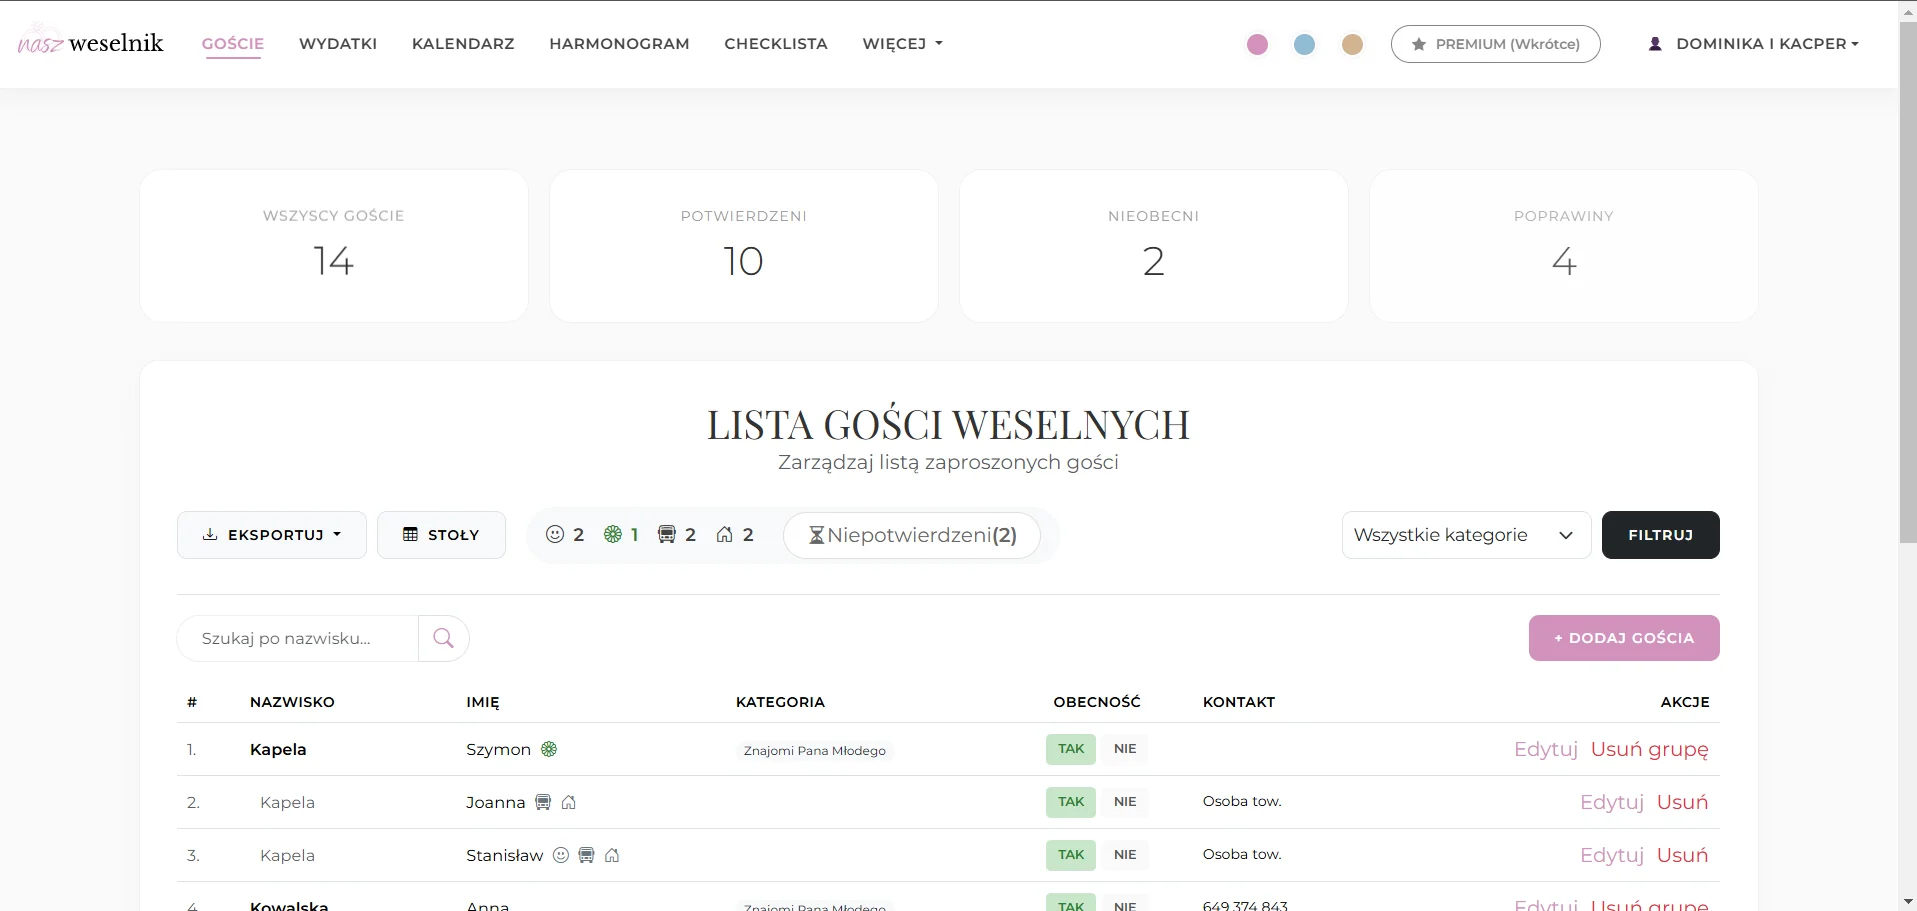1917x911 pixels.
Task: Click the smiley face counter showing 2
Action: coord(565,535)
